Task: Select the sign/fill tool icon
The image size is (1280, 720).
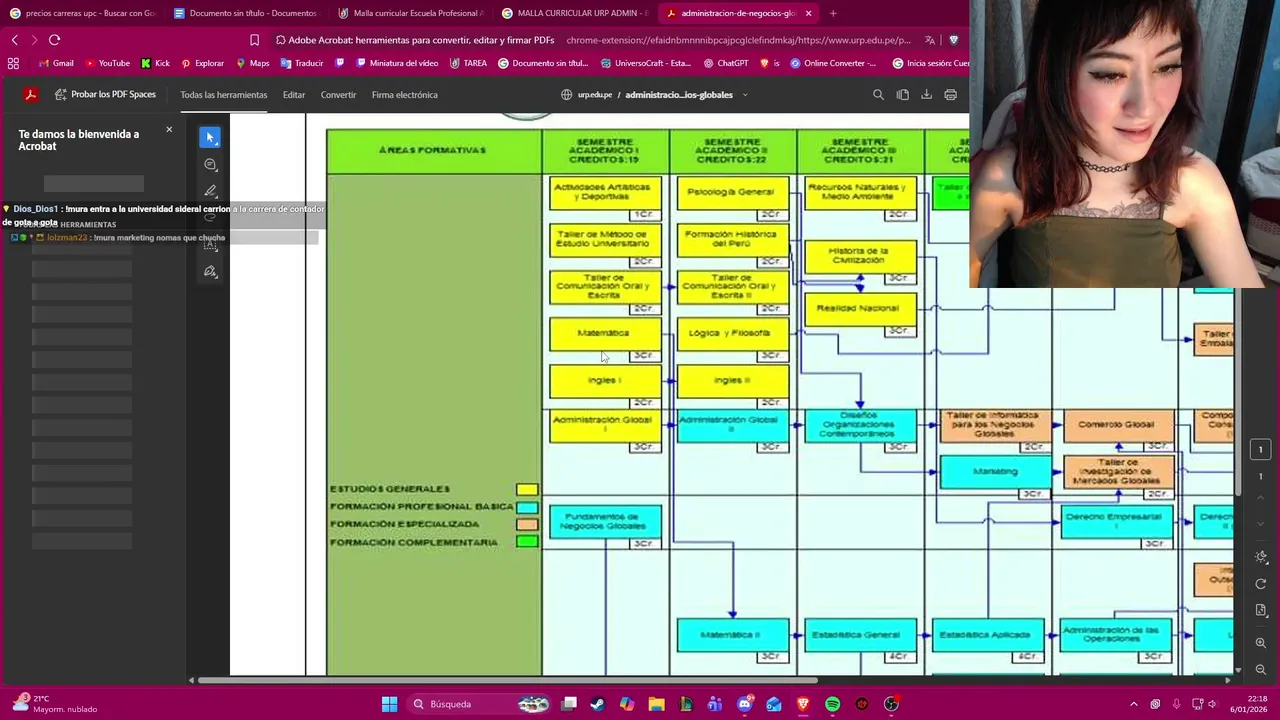Action: tap(210, 271)
